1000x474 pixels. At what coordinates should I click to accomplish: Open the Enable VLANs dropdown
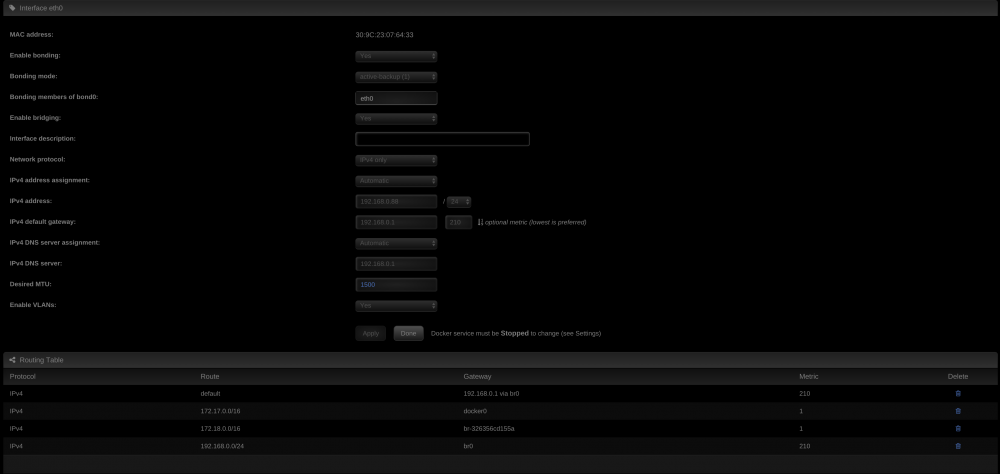click(x=396, y=306)
